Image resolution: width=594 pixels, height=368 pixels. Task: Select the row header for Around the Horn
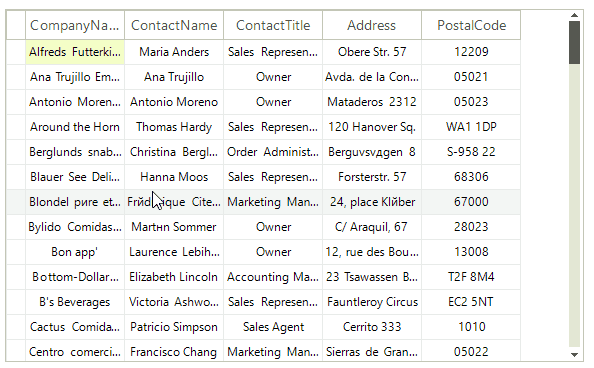(x=16, y=127)
